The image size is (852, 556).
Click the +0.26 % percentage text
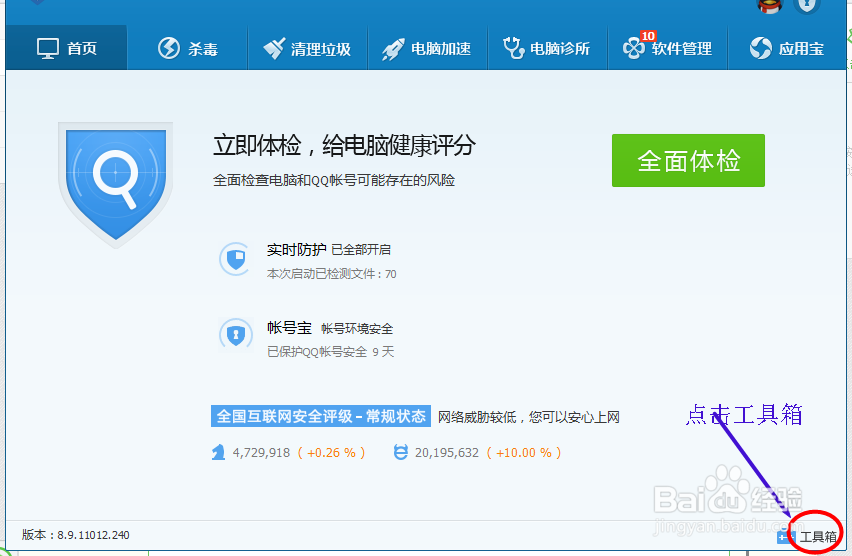coord(331,453)
